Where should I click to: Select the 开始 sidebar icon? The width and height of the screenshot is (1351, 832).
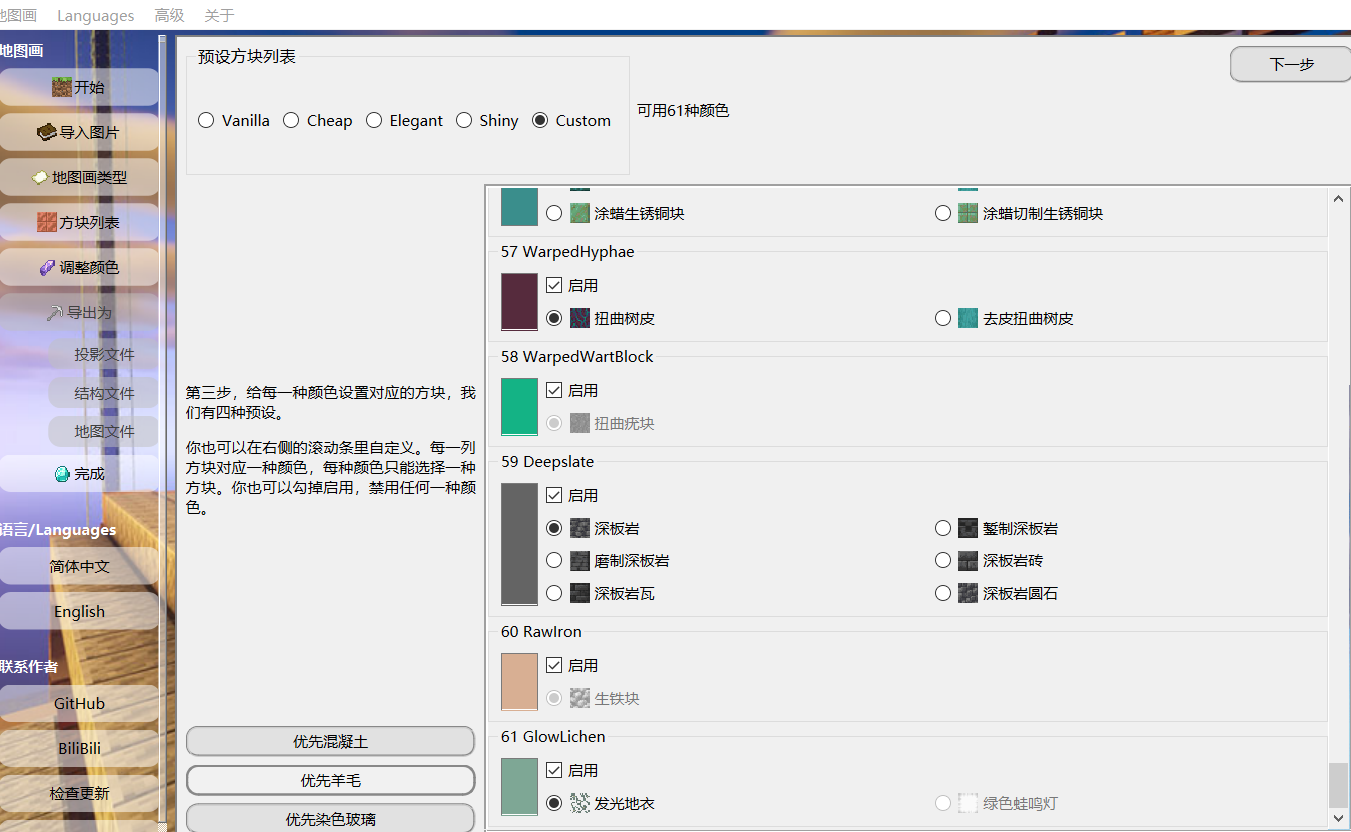coord(62,87)
